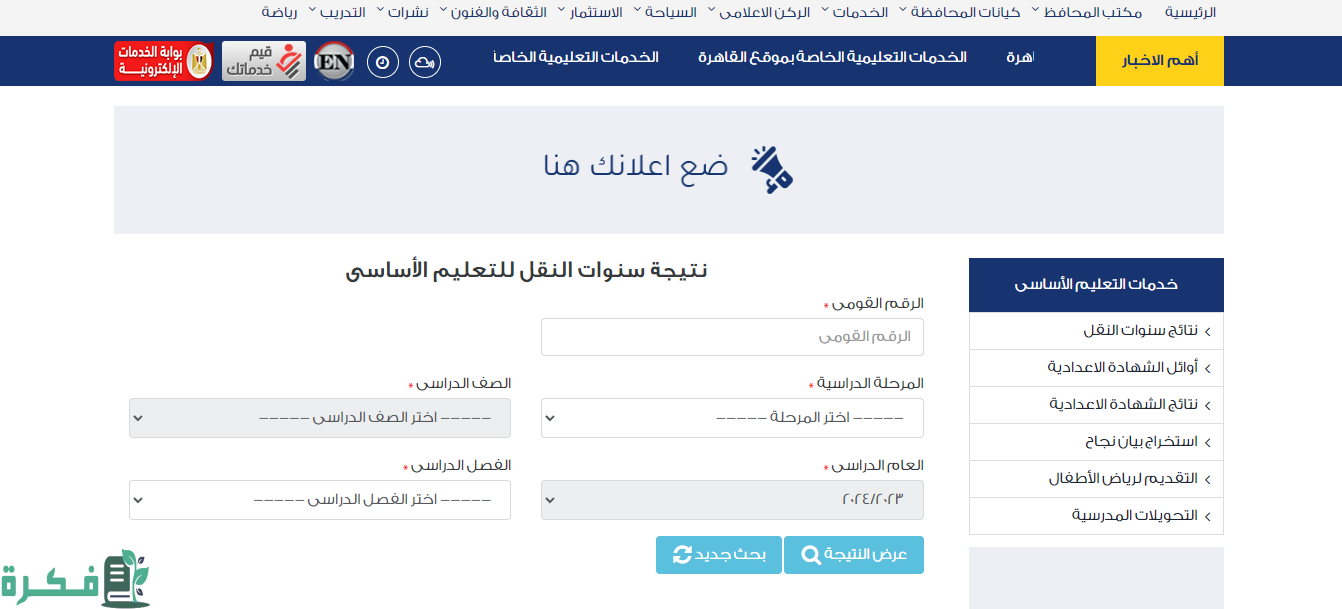The width and height of the screenshot is (1342, 609).
Task: Open the 'العام الدراسى' year dropdown
Action: click(x=732, y=500)
